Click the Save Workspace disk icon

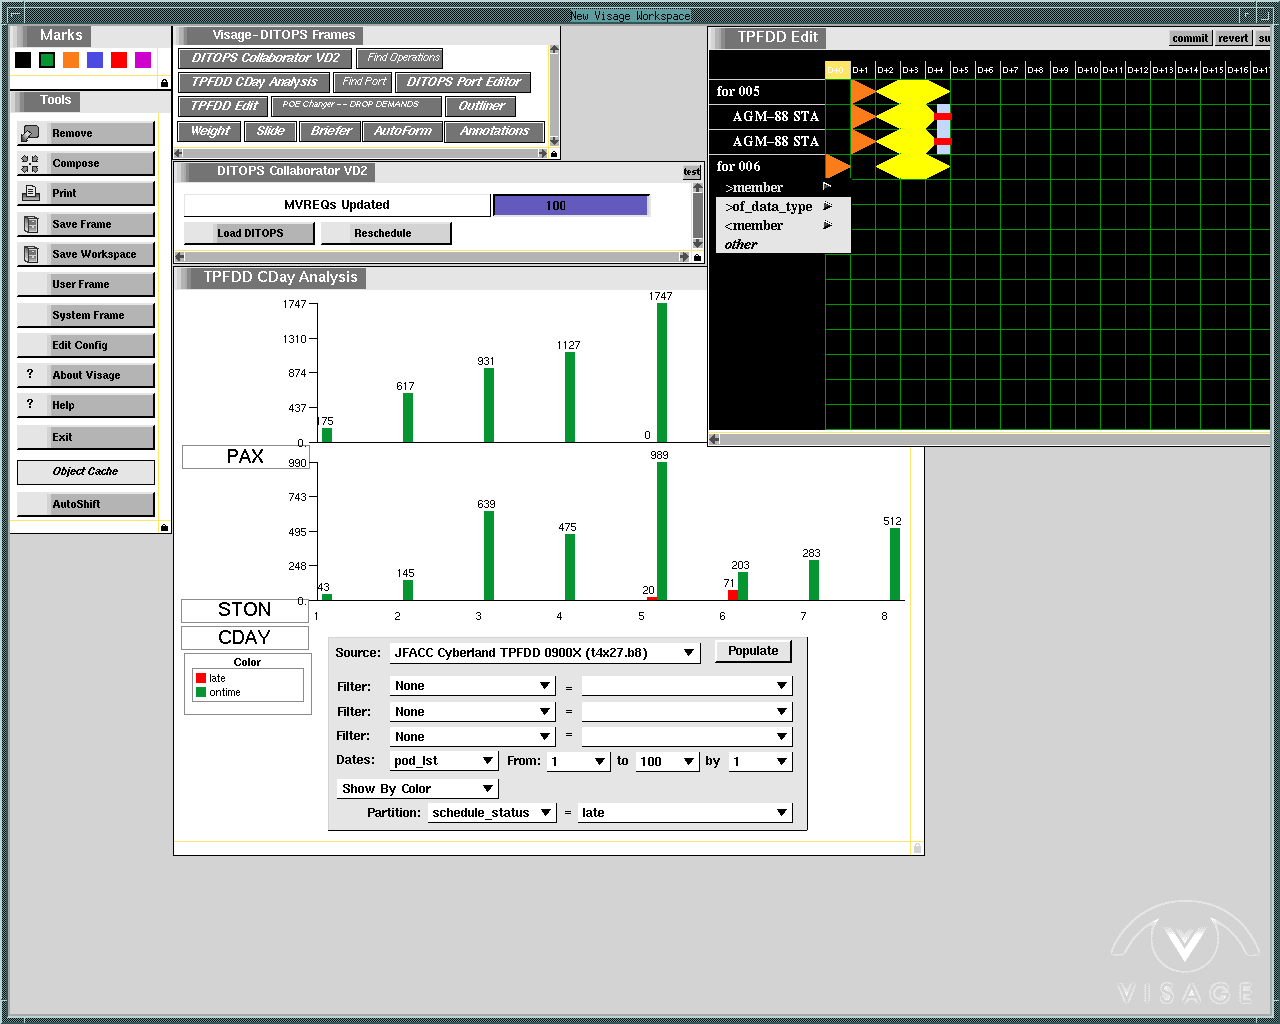(30, 254)
